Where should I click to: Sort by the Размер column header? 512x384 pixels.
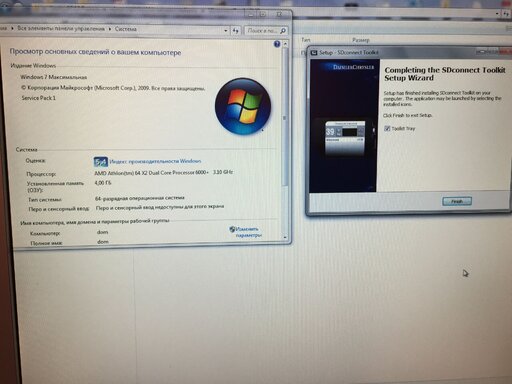tap(361, 40)
